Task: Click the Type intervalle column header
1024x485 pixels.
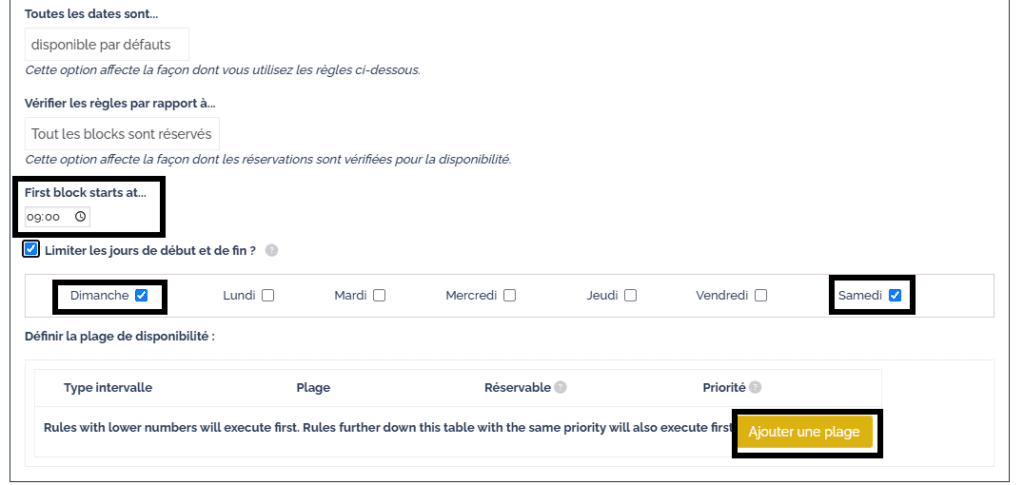Action: 108,388
